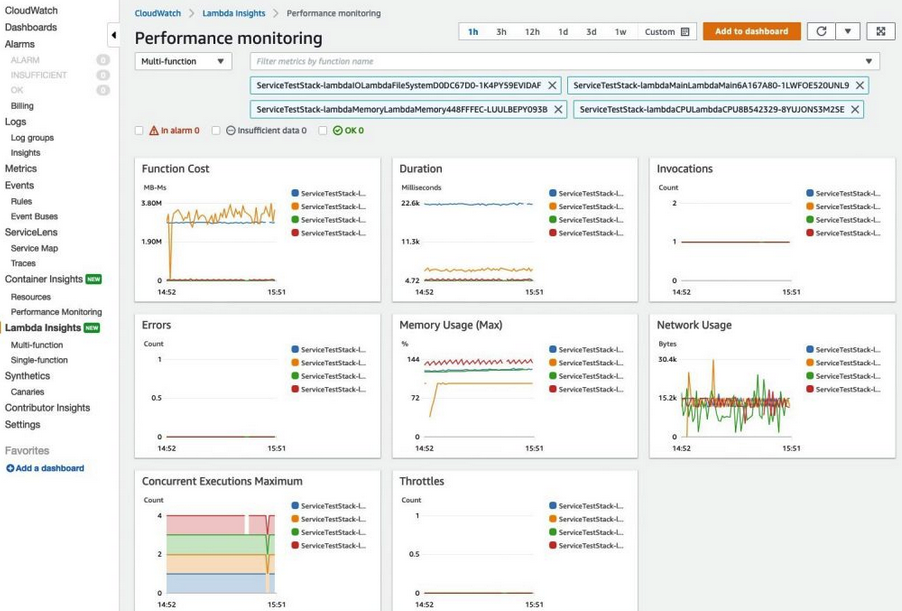Tick the OK filter checkbox
This screenshot has height=611, width=902.
point(323,131)
